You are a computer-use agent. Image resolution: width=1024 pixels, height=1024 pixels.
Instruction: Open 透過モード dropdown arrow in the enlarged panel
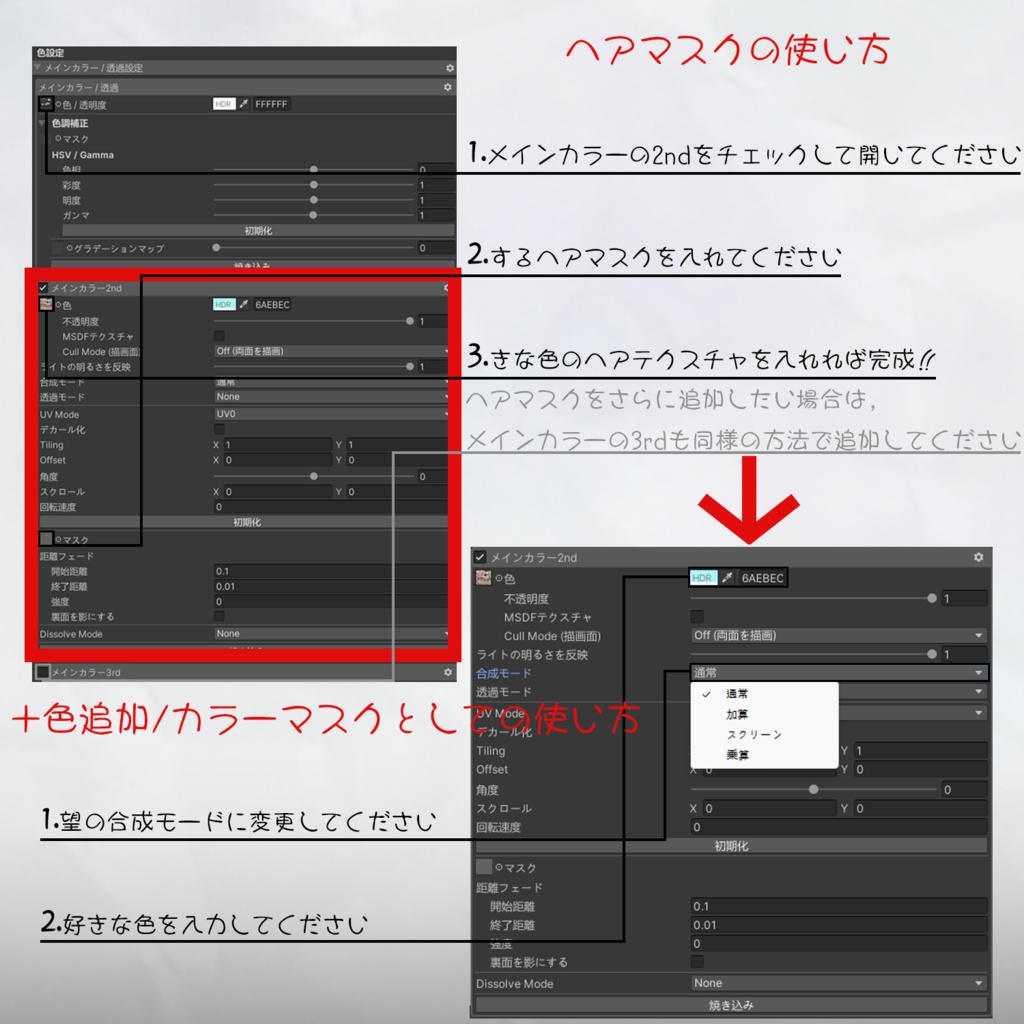978,692
